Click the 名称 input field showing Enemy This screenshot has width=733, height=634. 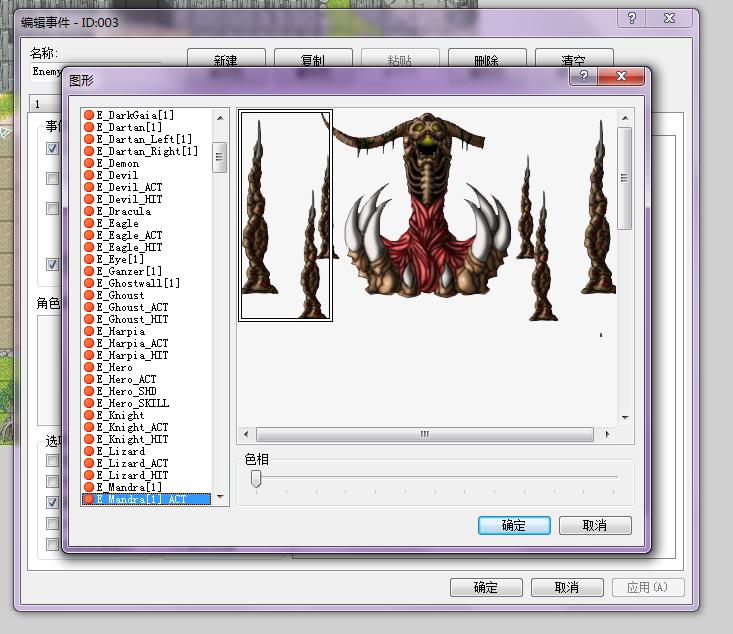[x=47, y=72]
